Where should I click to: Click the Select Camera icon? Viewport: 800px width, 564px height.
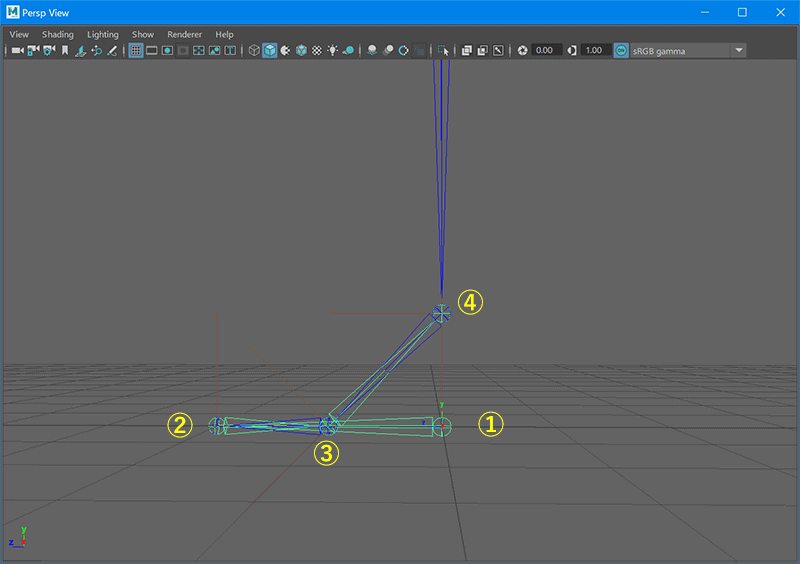(18, 50)
